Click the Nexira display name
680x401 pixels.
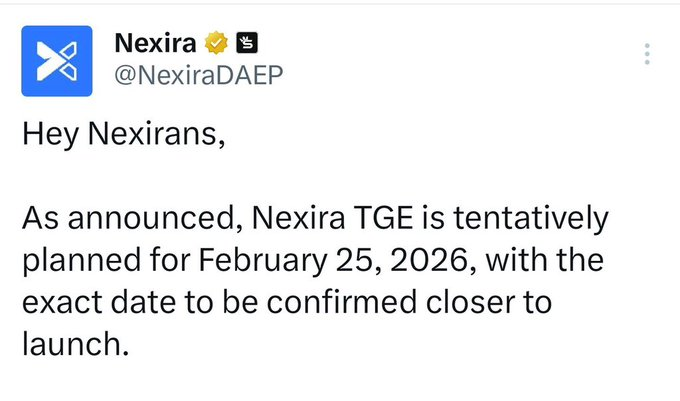[x=156, y=43]
